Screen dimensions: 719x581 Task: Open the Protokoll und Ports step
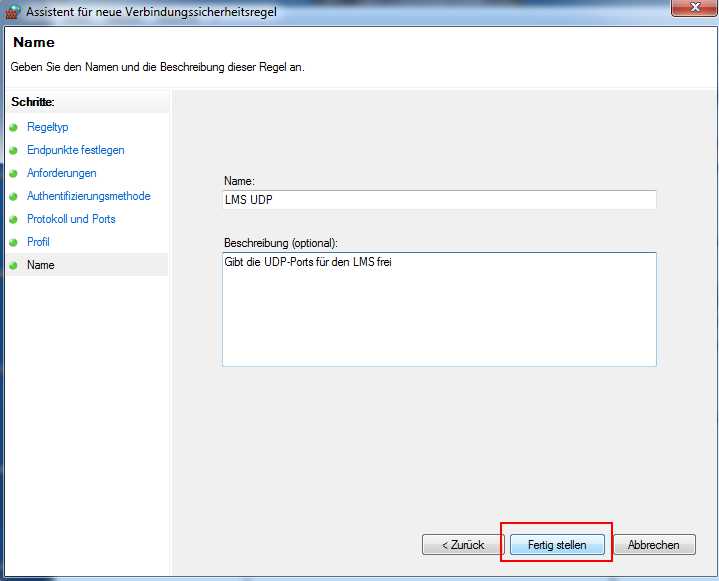71,219
